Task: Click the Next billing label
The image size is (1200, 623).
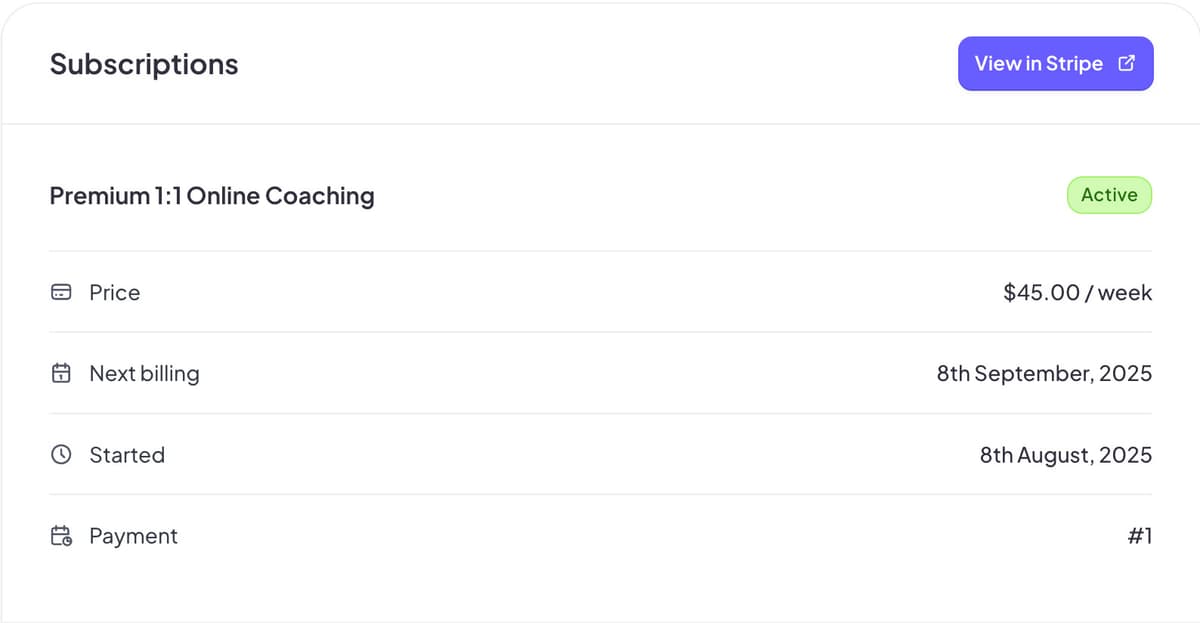Action: point(144,374)
